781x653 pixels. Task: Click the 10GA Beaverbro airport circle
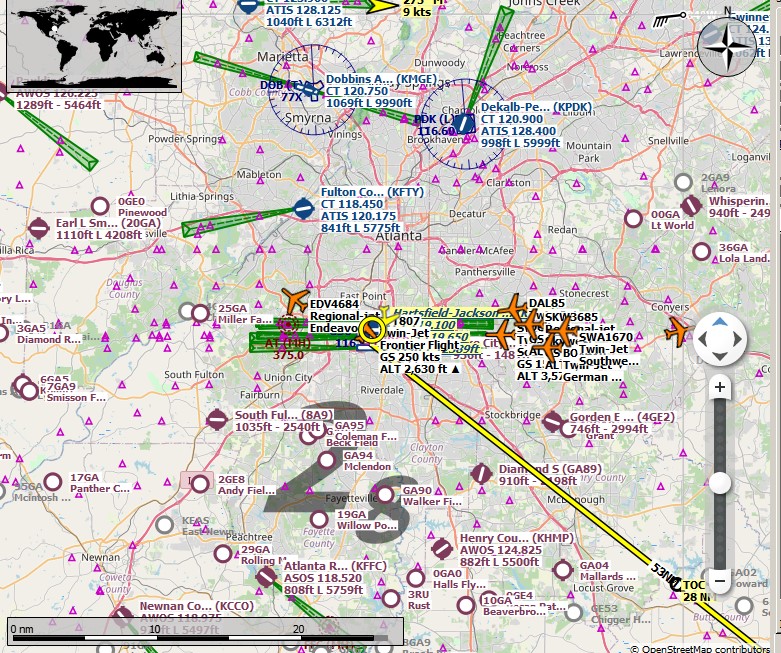tap(466, 606)
